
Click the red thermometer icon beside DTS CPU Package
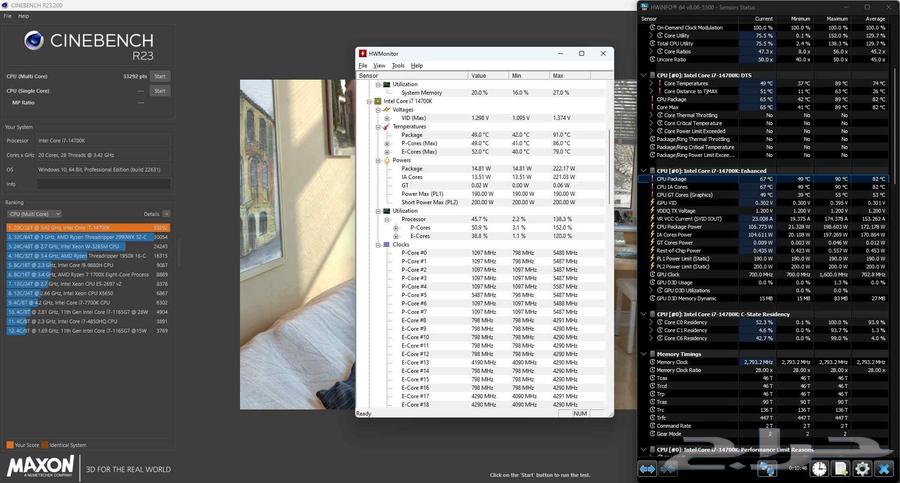click(652, 99)
